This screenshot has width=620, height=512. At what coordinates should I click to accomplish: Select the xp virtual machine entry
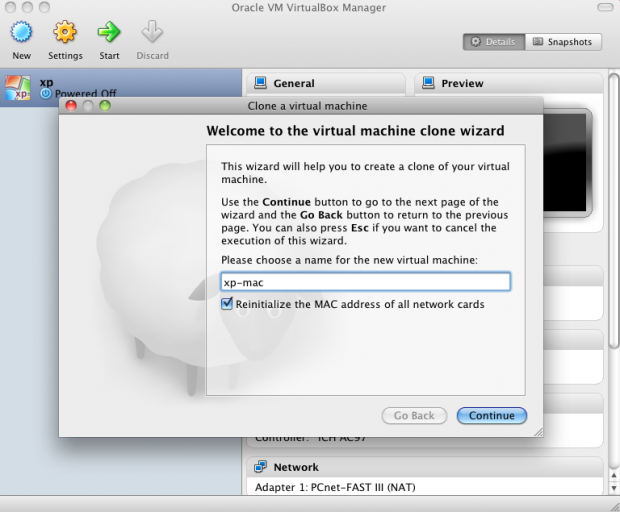[x=121, y=88]
